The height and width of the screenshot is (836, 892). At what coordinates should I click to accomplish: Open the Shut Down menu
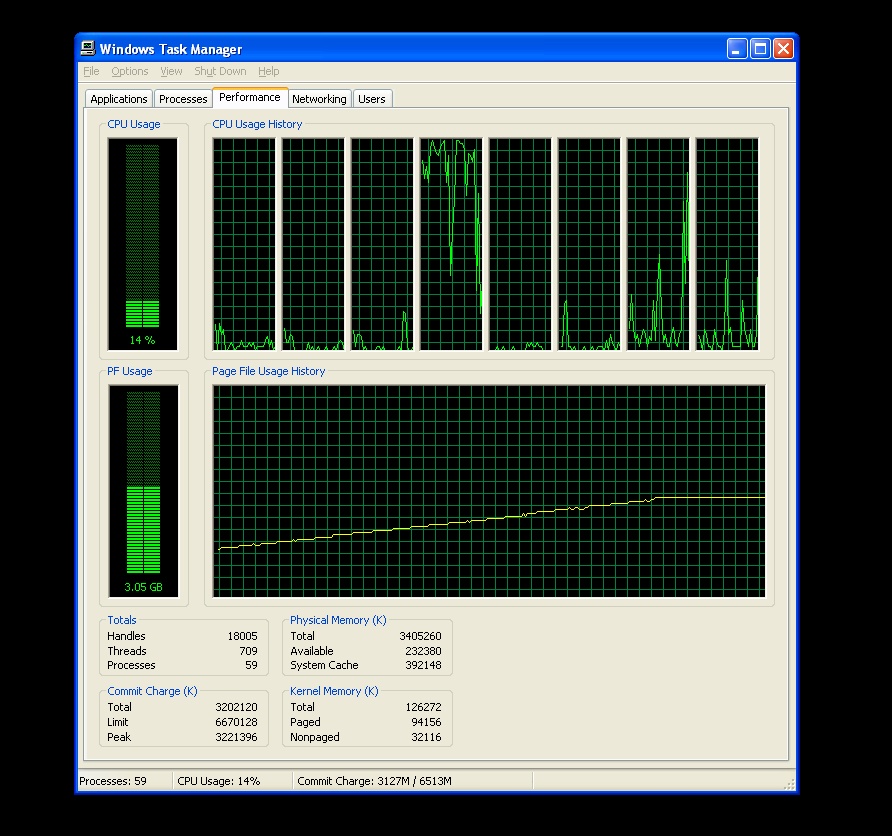coord(220,71)
